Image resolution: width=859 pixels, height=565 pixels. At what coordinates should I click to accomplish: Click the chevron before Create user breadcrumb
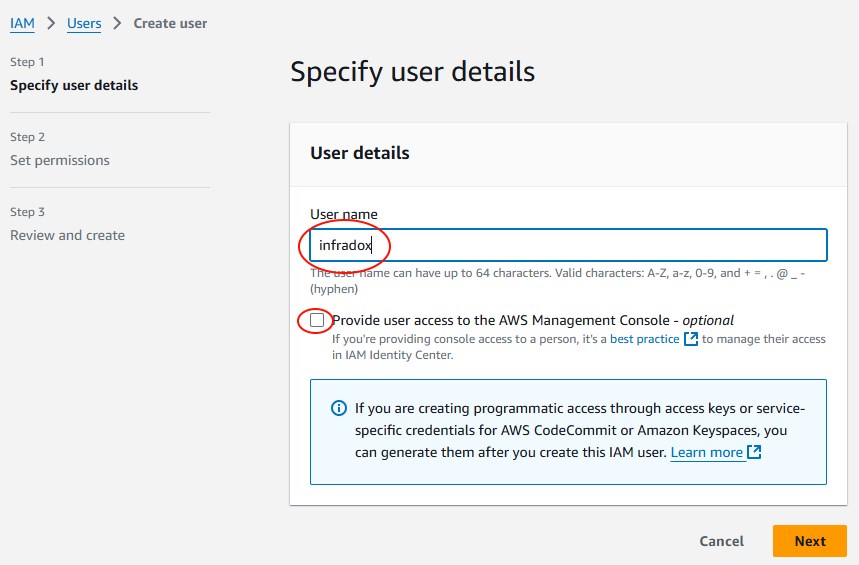[117, 24]
